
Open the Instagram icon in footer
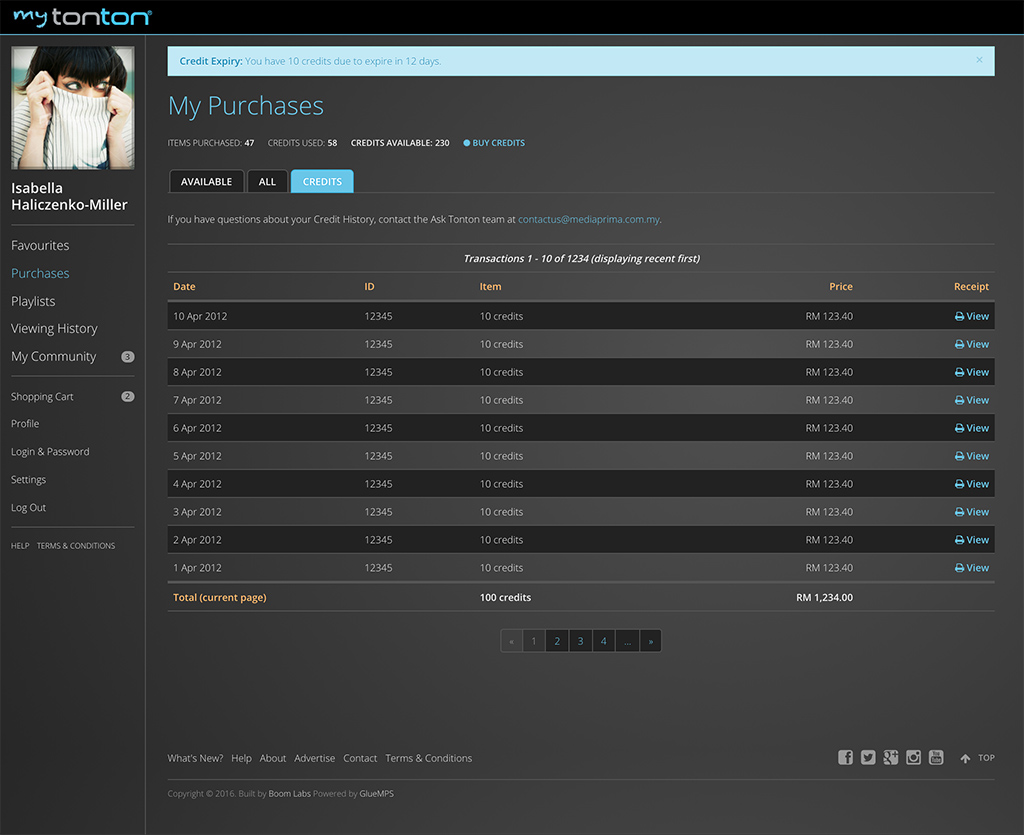pos(913,758)
